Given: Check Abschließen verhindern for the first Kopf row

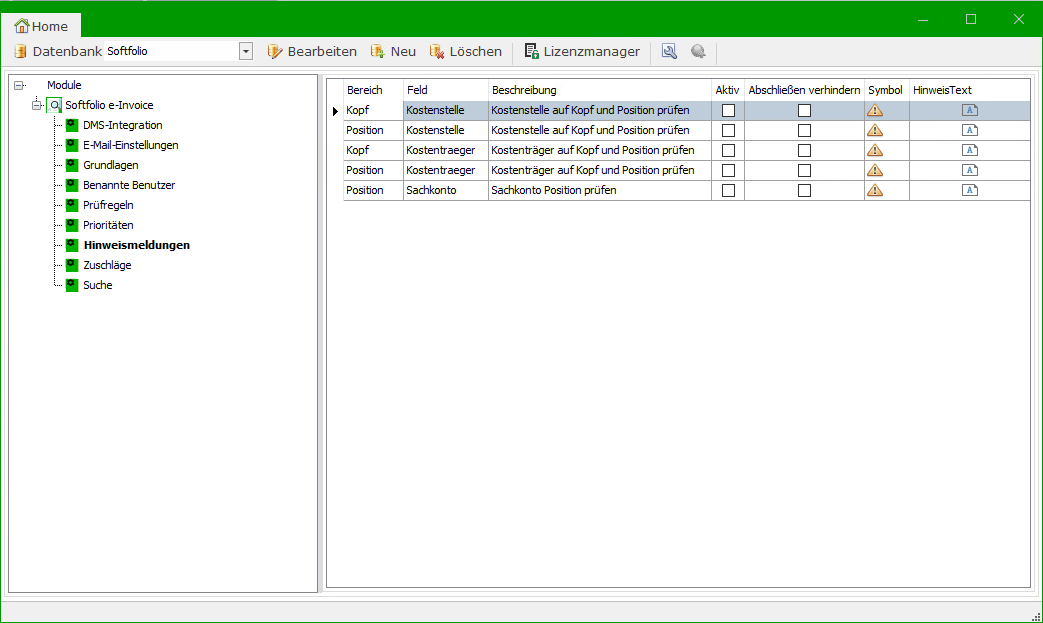Looking at the screenshot, I should pyautogui.click(x=804, y=110).
